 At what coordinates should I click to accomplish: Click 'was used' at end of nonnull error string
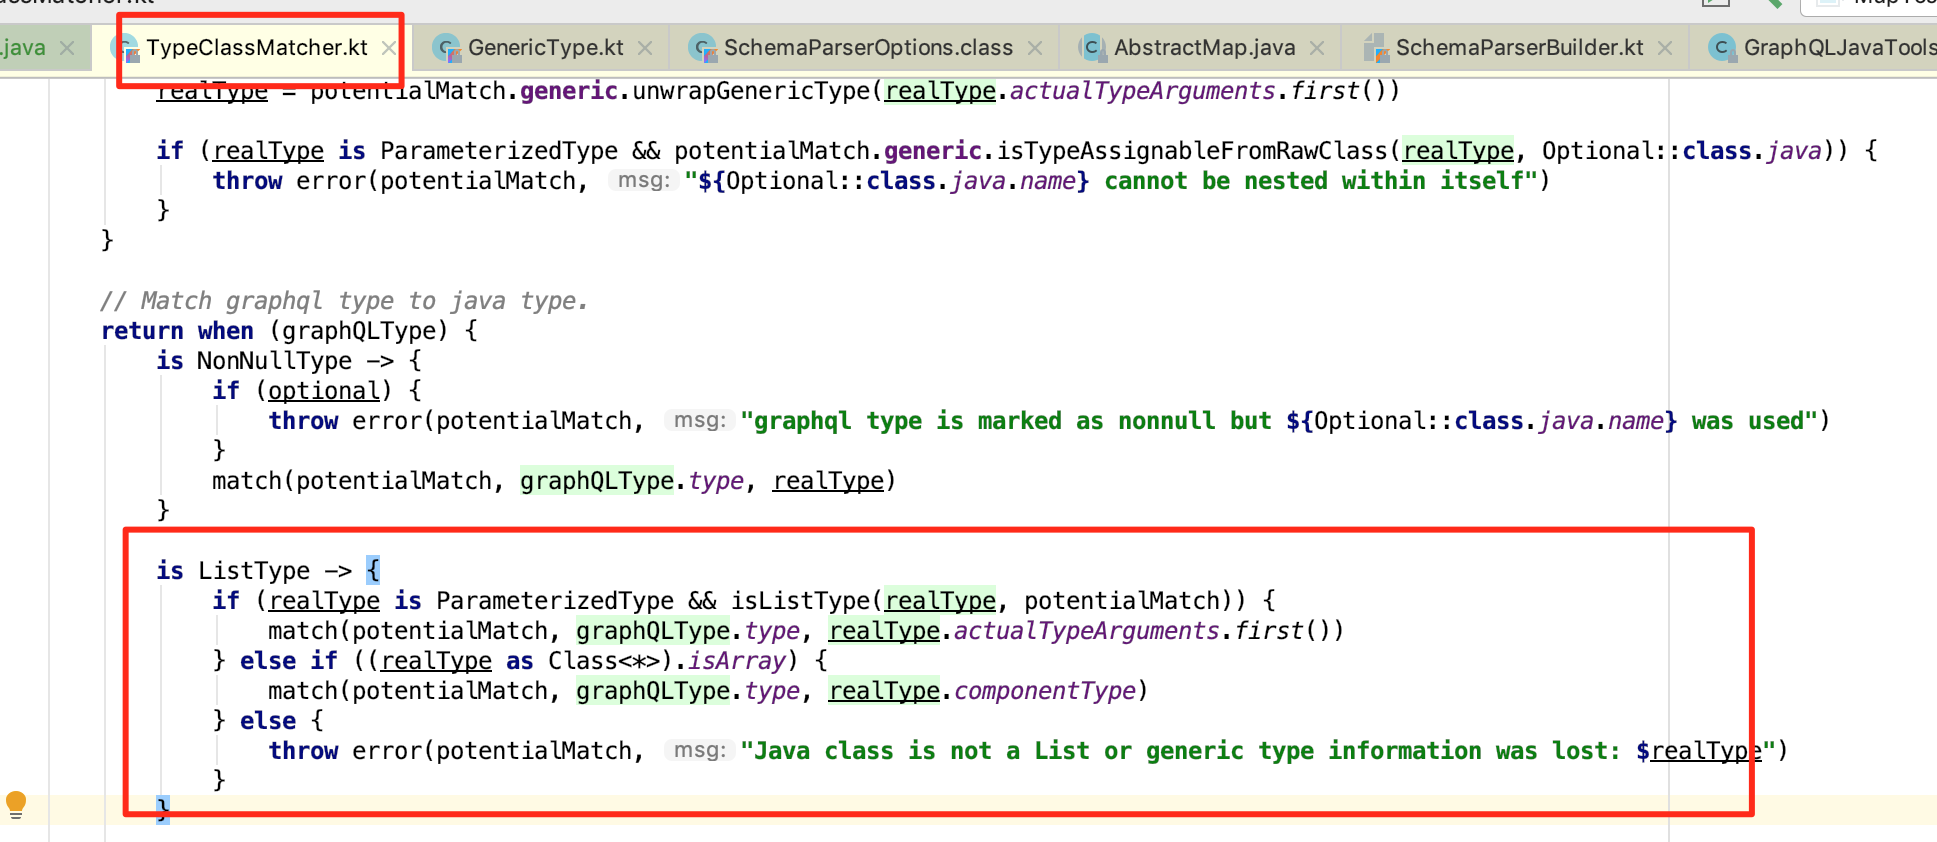point(1747,421)
